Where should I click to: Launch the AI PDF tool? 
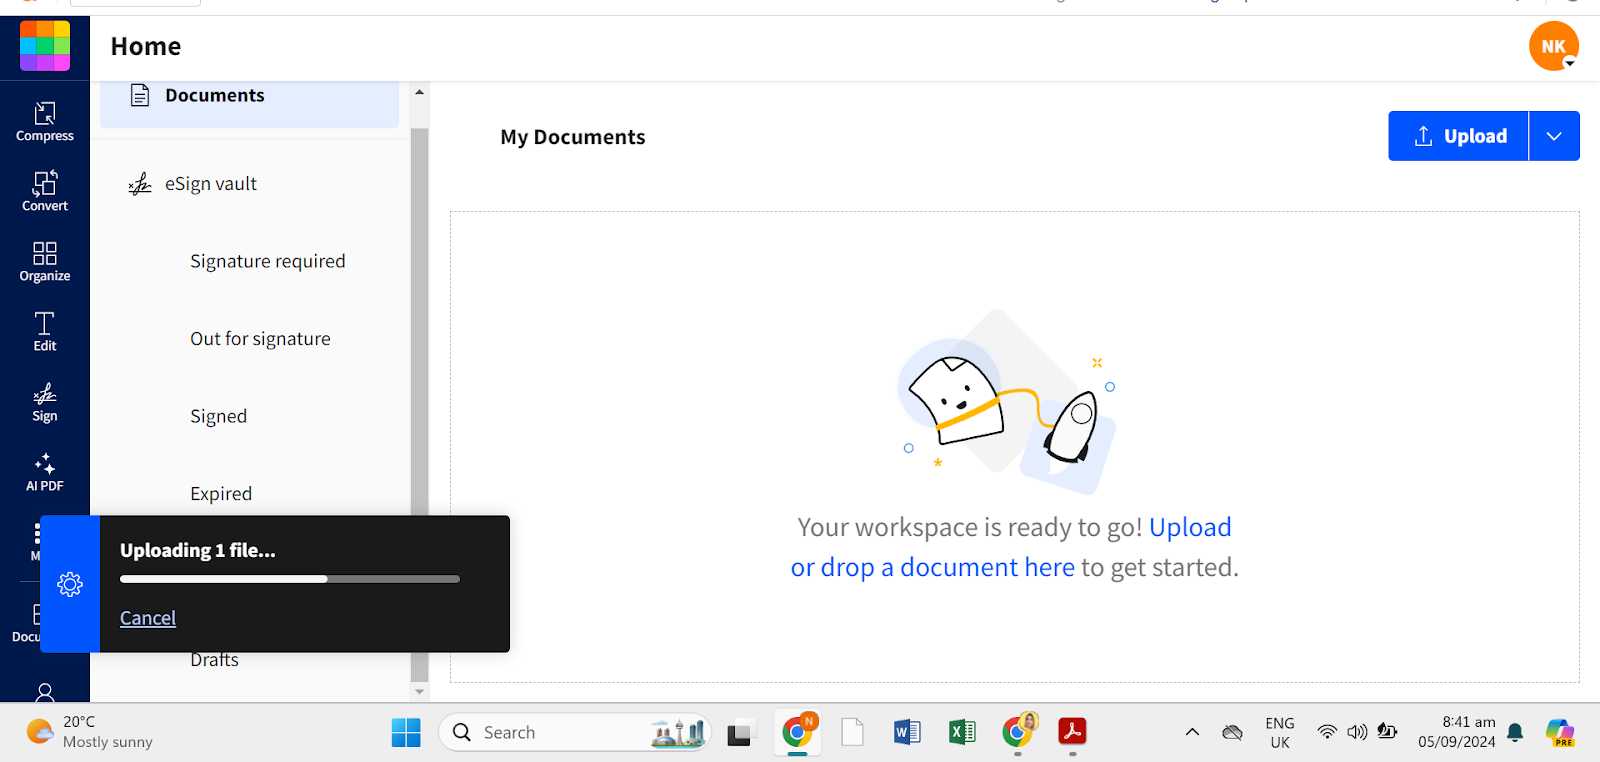click(45, 472)
